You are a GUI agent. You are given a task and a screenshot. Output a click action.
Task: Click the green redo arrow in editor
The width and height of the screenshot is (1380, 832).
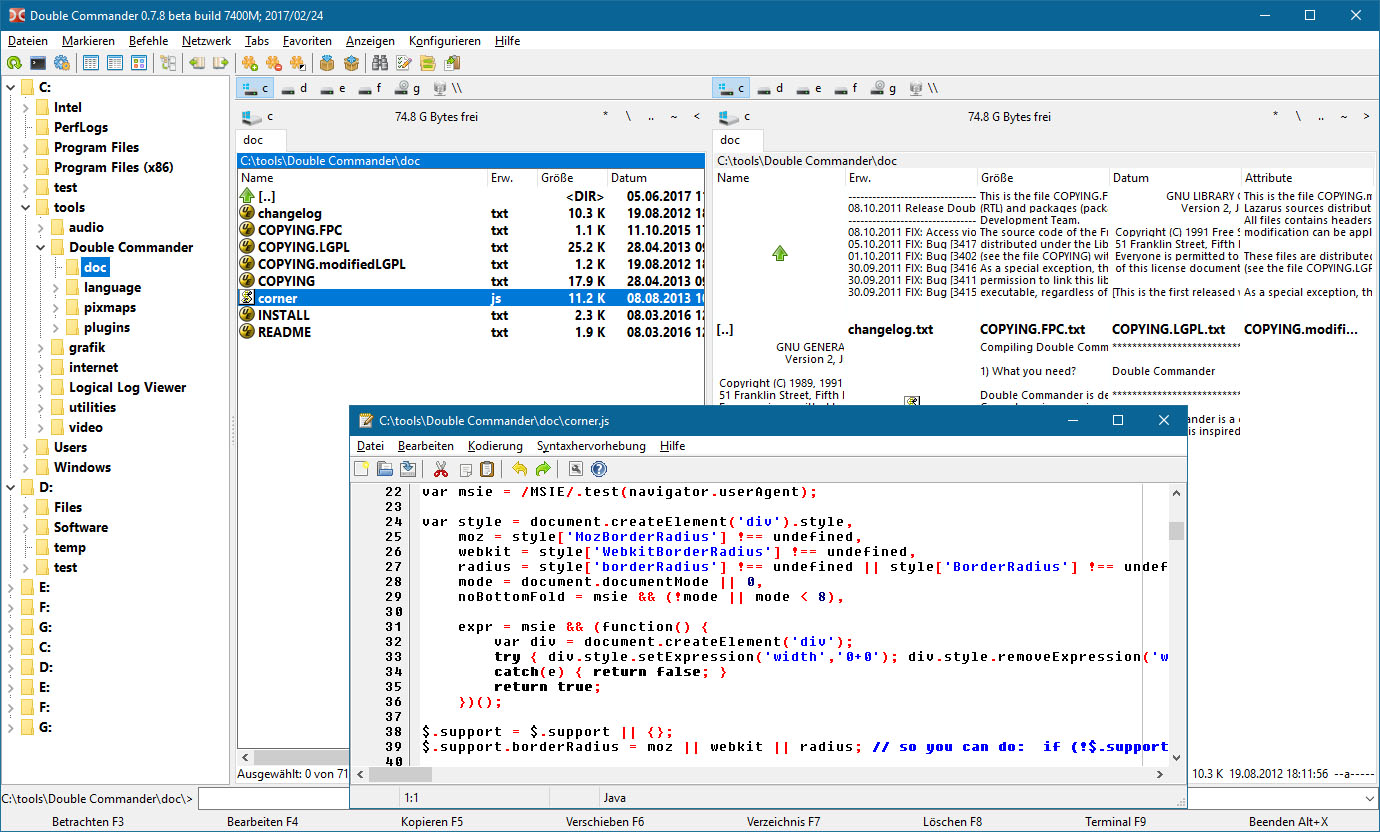pyautogui.click(x=543, y=469)
